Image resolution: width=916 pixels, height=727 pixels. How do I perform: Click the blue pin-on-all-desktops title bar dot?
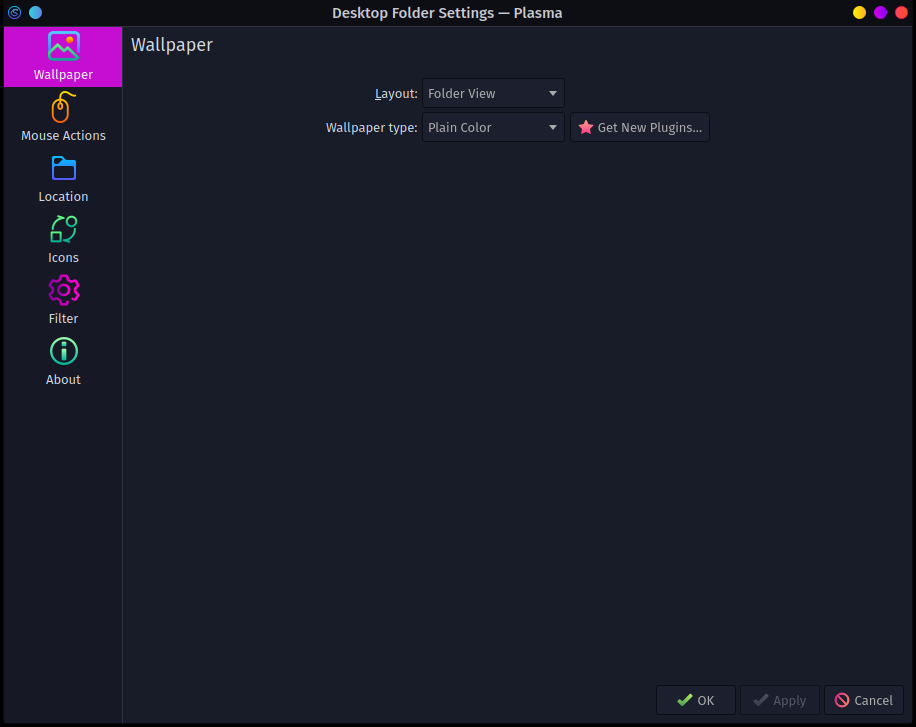[x=36, y=12]
